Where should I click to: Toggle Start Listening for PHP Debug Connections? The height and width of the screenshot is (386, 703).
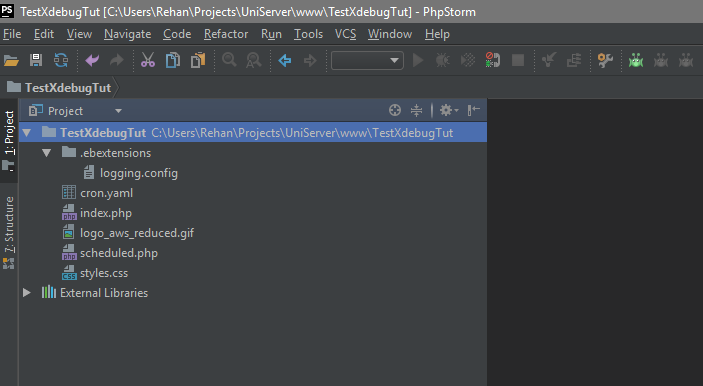[x=492, y=60]
